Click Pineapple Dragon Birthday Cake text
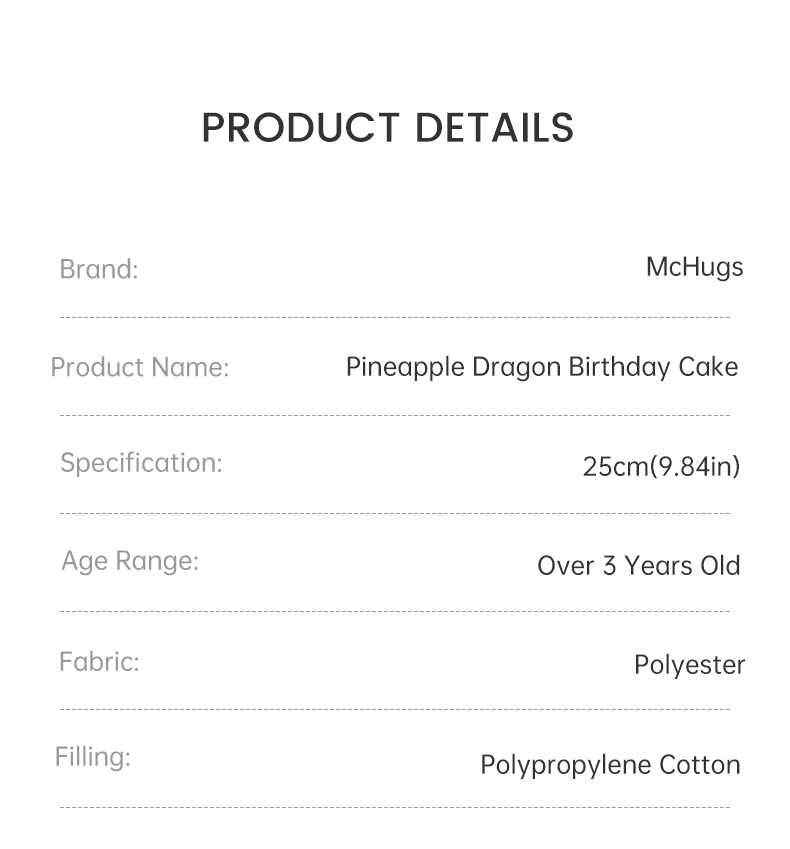This screenshot has height=849, width=790. 542,368
